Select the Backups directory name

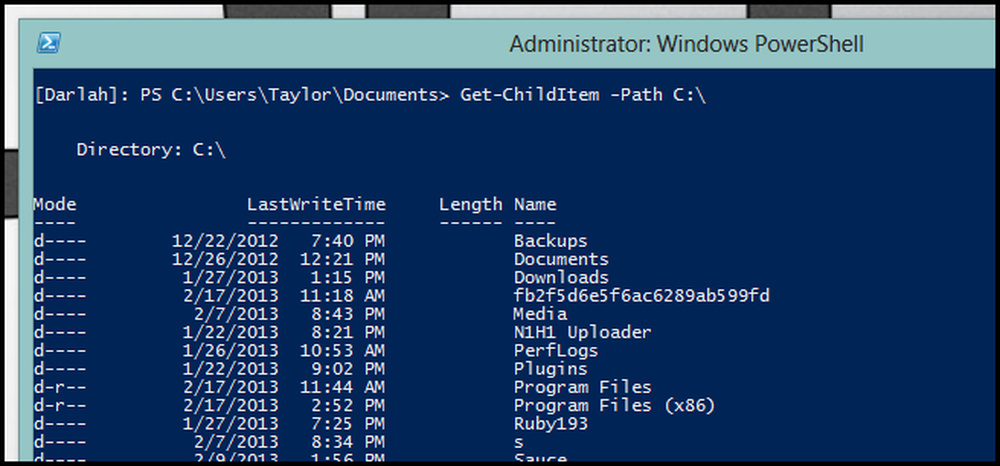click(x=550, y=241)
